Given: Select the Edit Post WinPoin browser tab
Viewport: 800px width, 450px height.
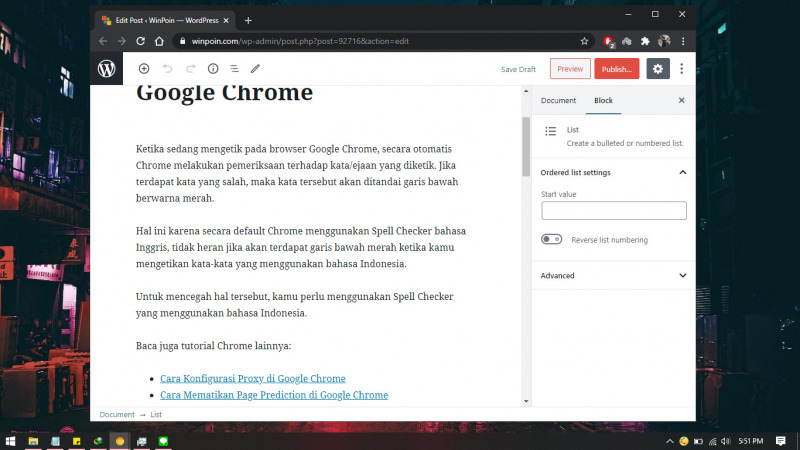Looking at the screenshot, I should tap(165, 20).
